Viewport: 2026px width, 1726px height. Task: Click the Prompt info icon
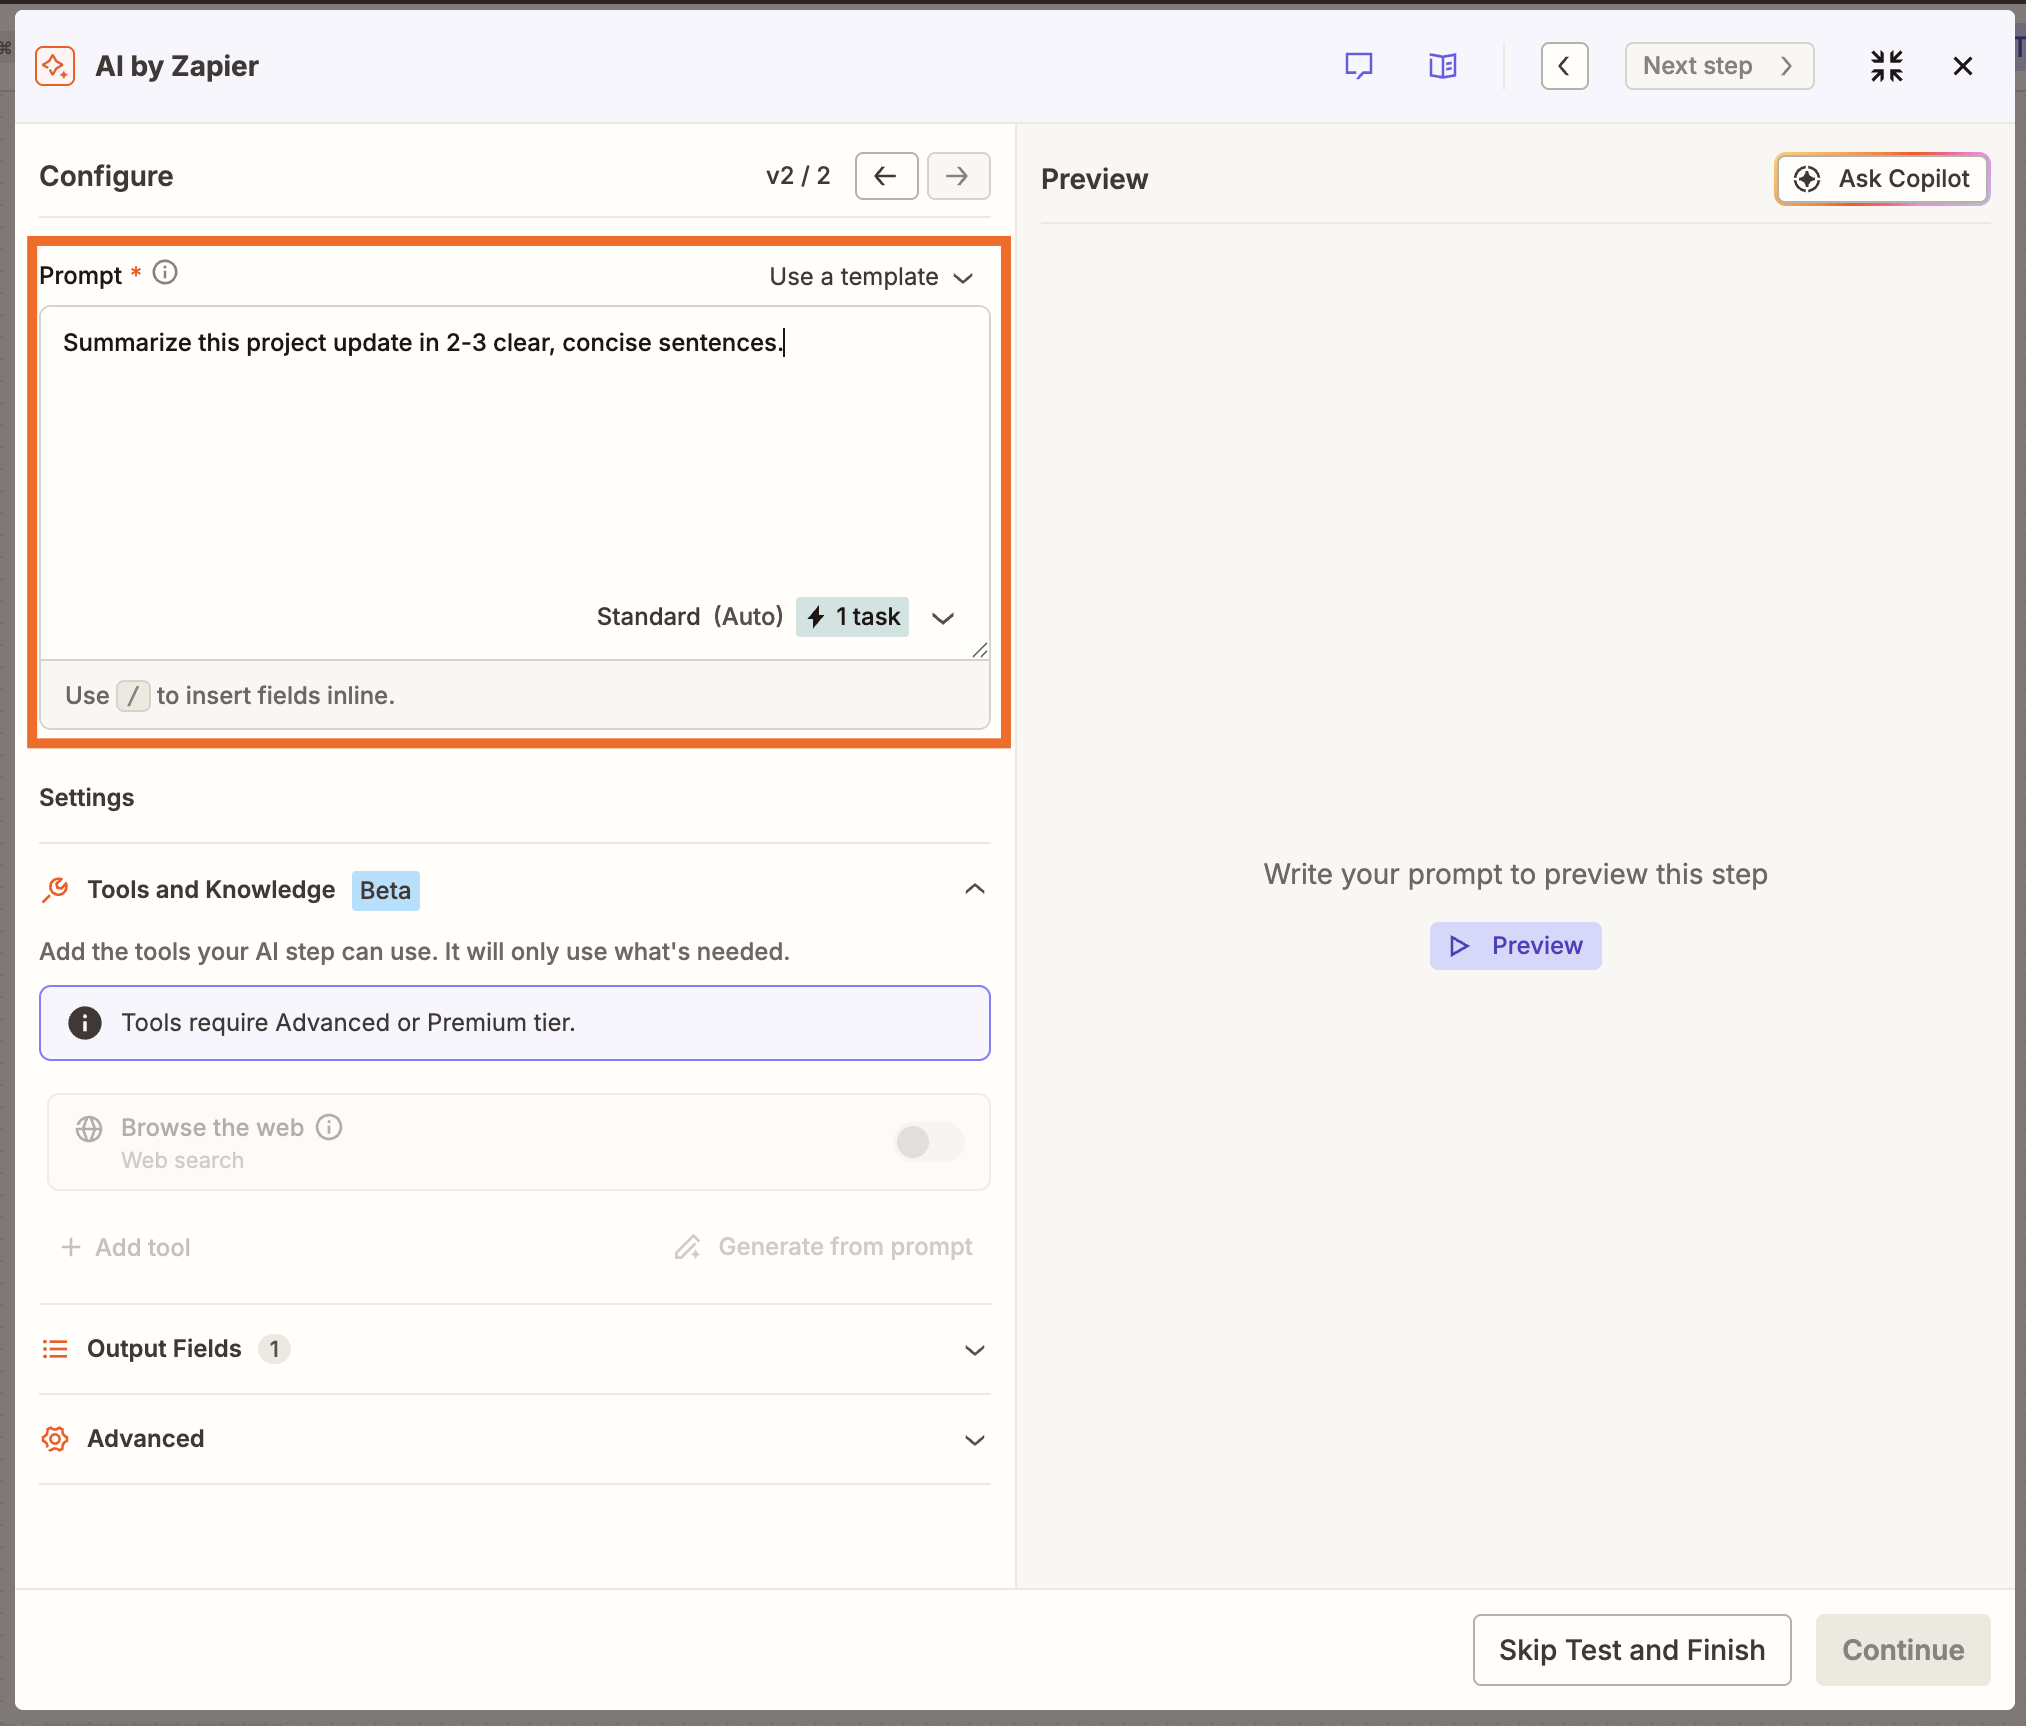[x=165, y=273]
